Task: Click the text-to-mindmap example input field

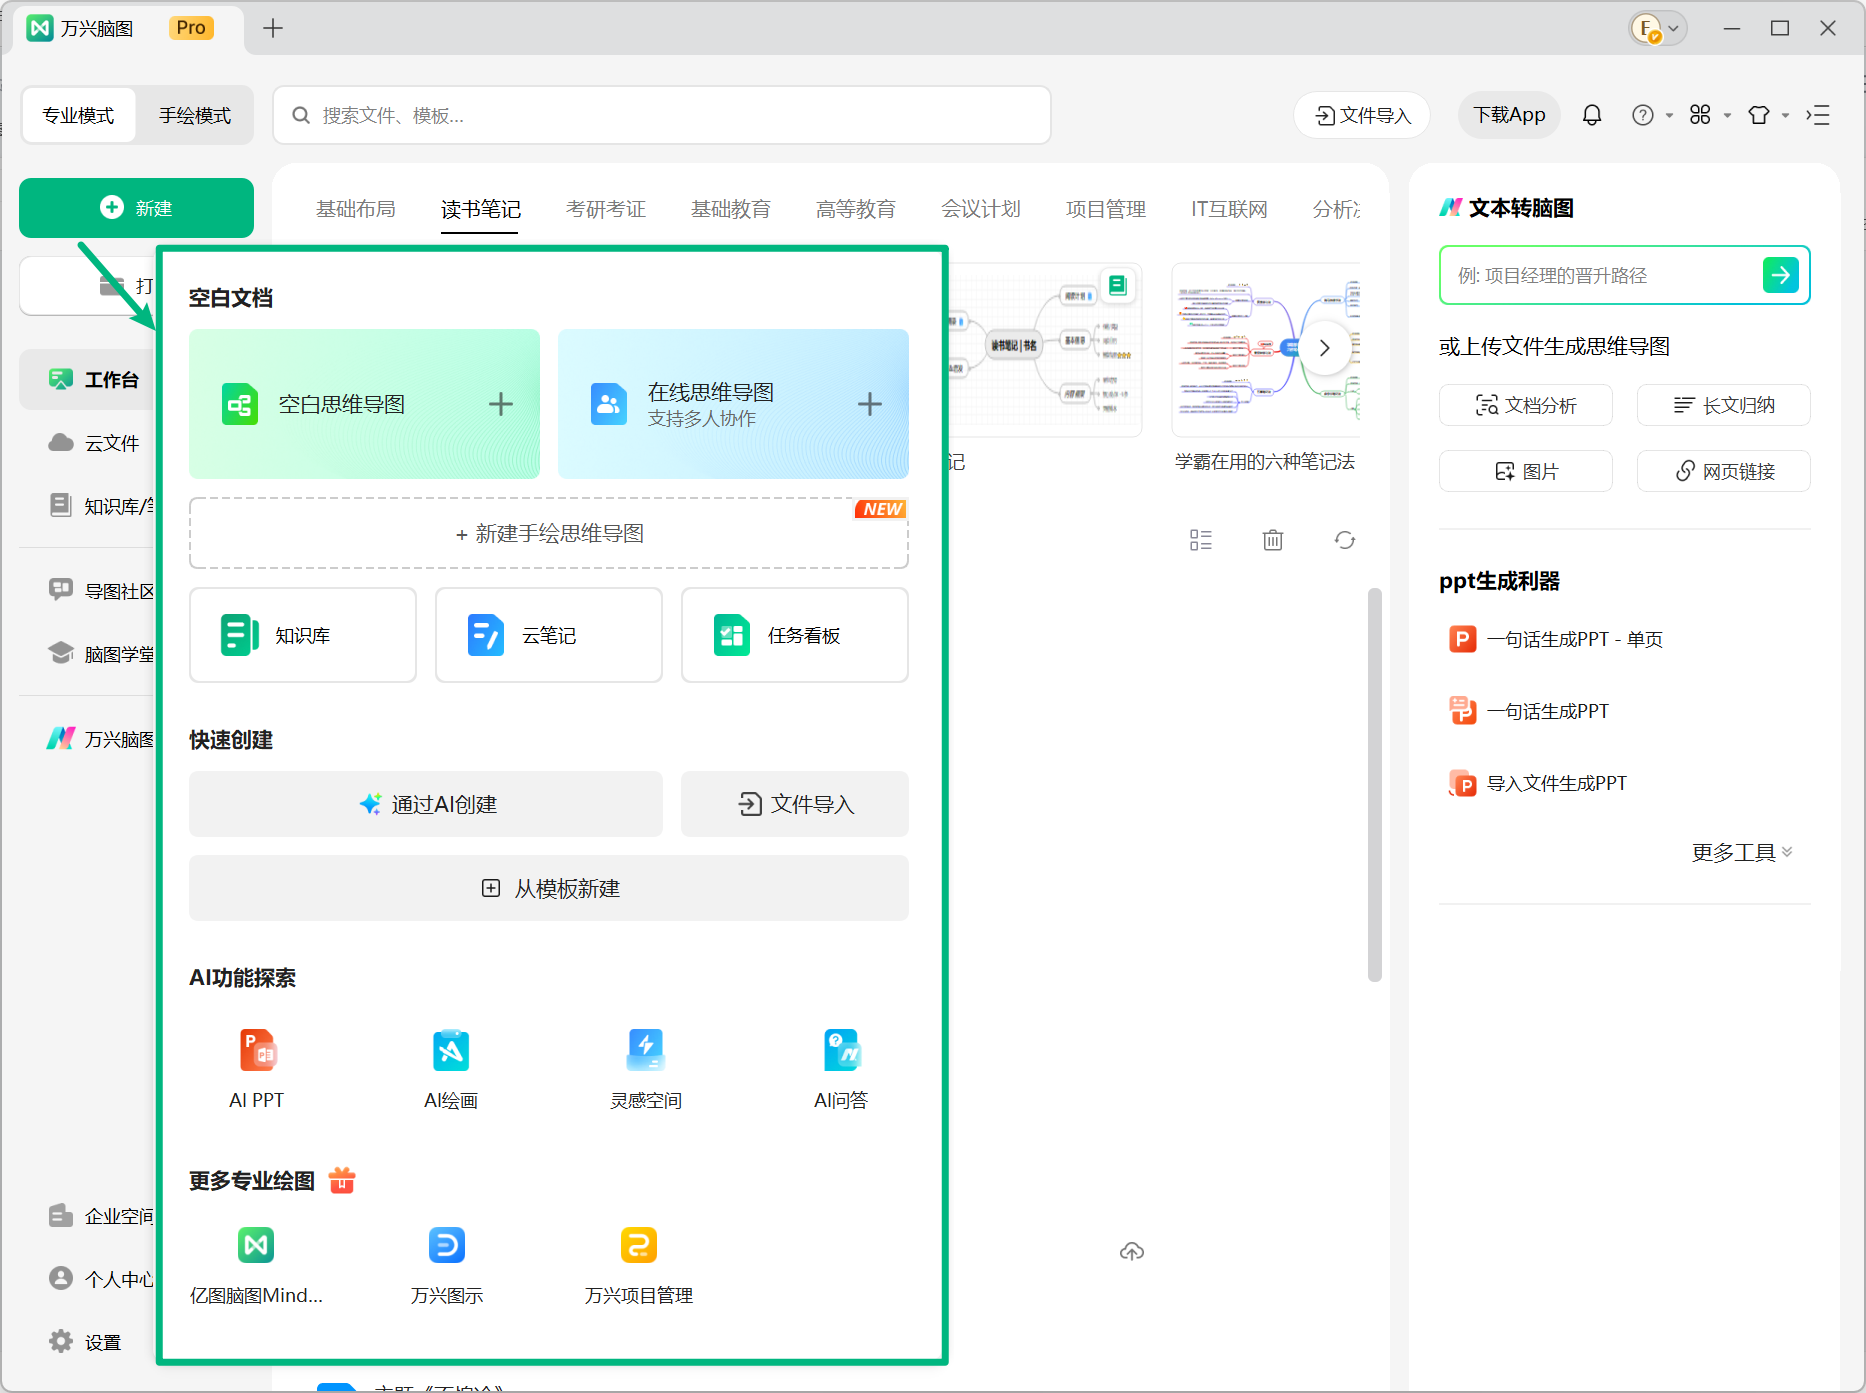Action: click(1600, 275)
